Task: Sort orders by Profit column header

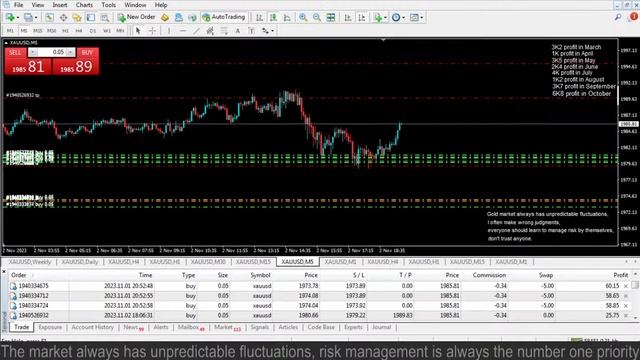Action: pyautogui.click(x=620, y=275)
